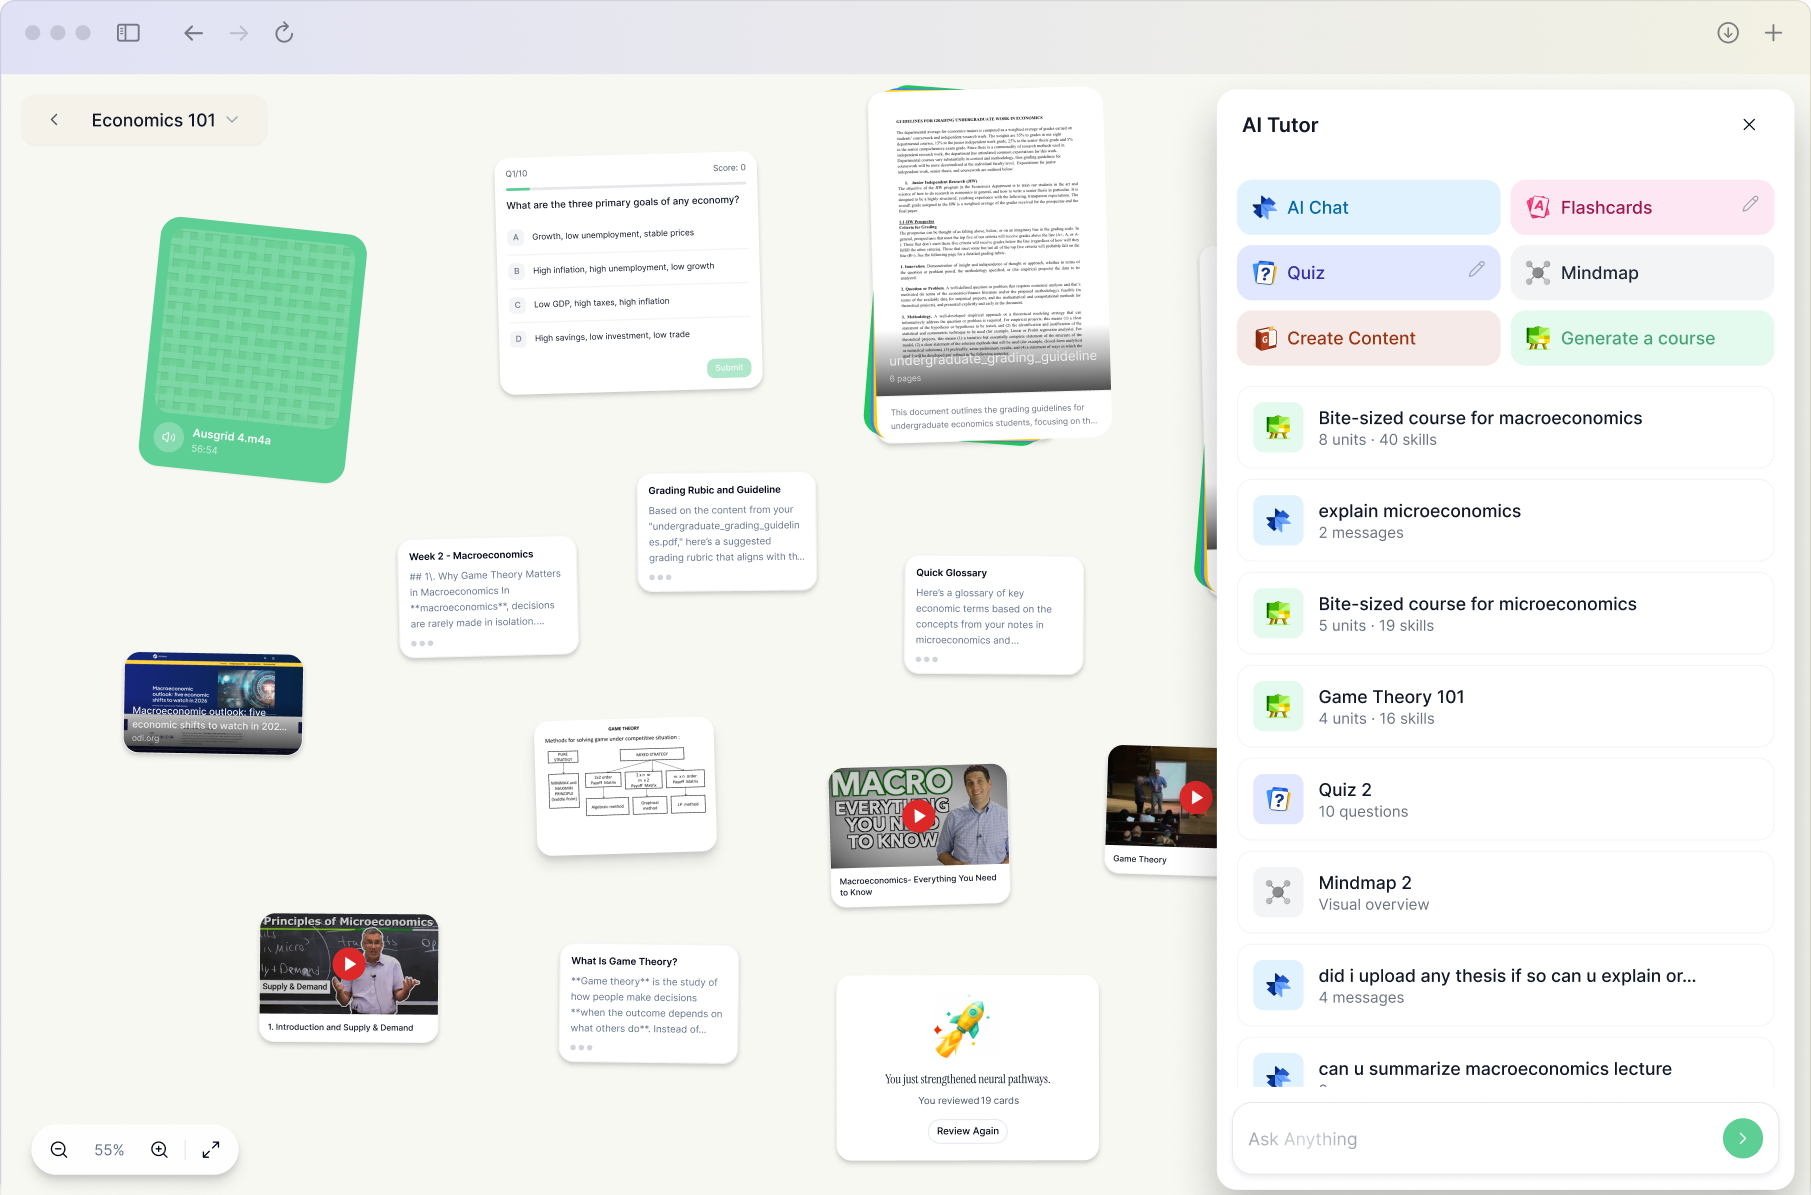The width and height of the screenshot is (1811, 1195).
Task: Toggle the sidebar panel icon
Action: pyautogui.click(x=128, y=33)
